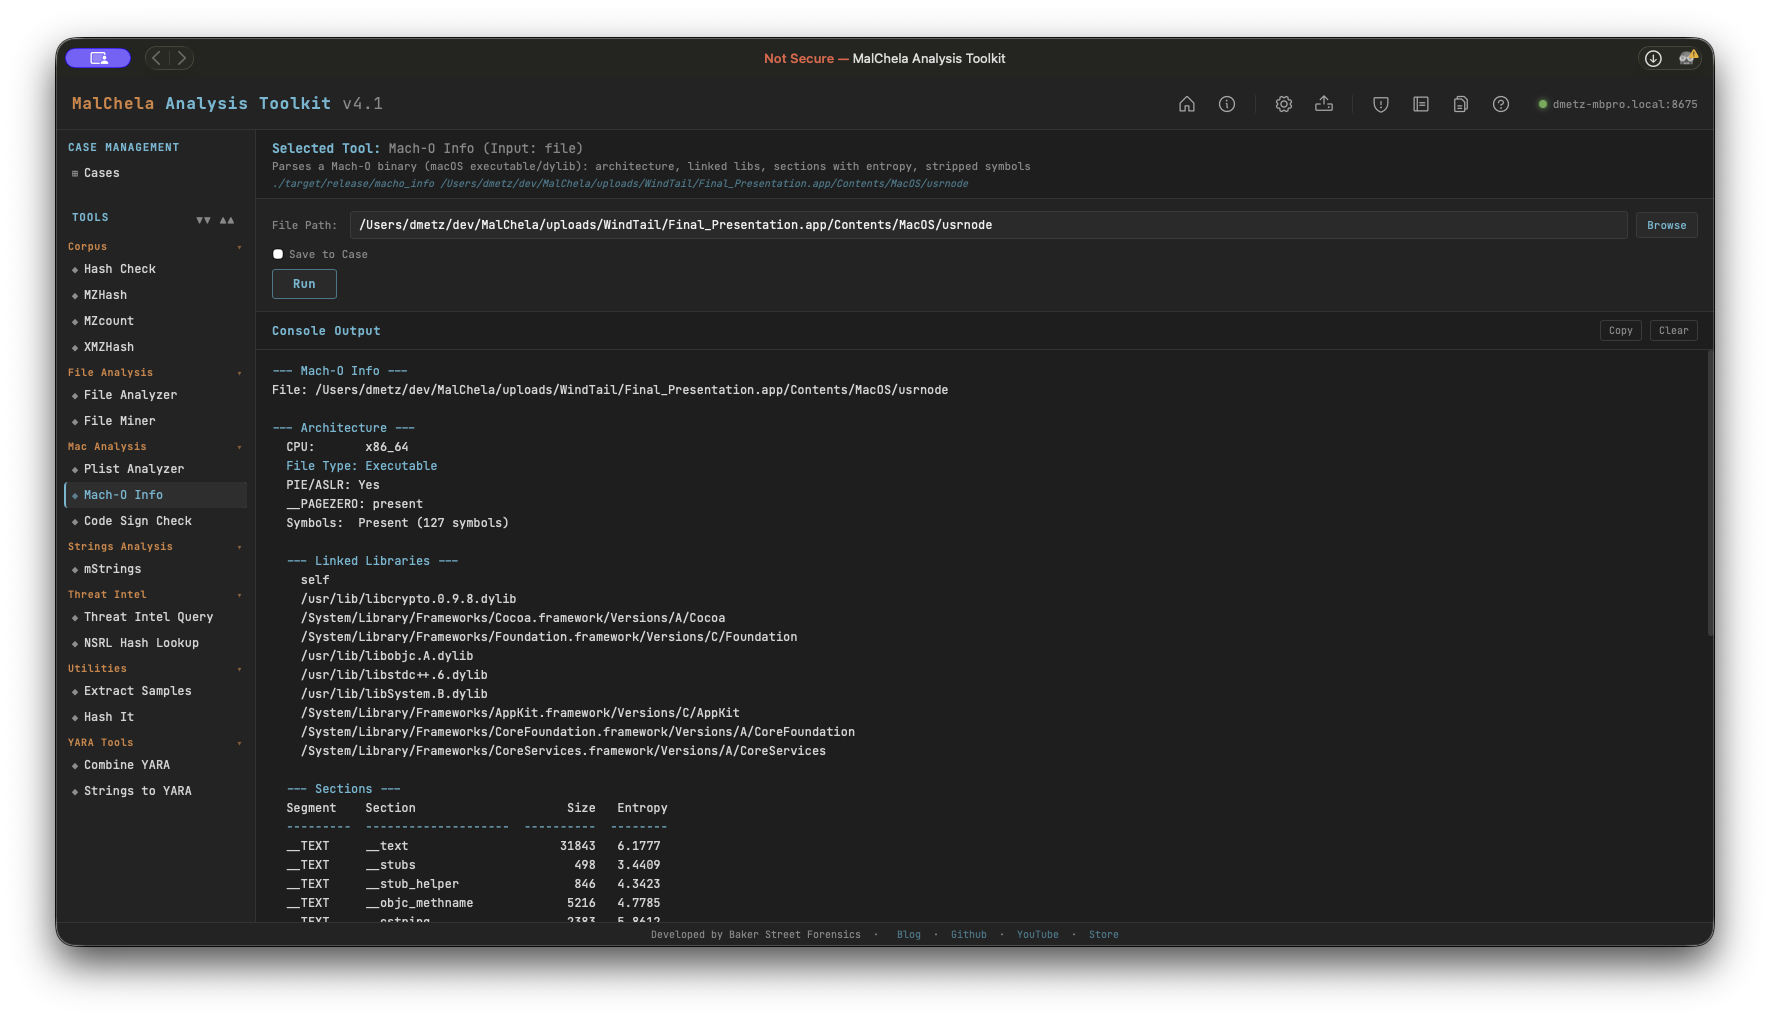This screenshot has width=1770, height=1020.
Task: Click the console output vertical scrollbar
Action: coord(1710,494)
